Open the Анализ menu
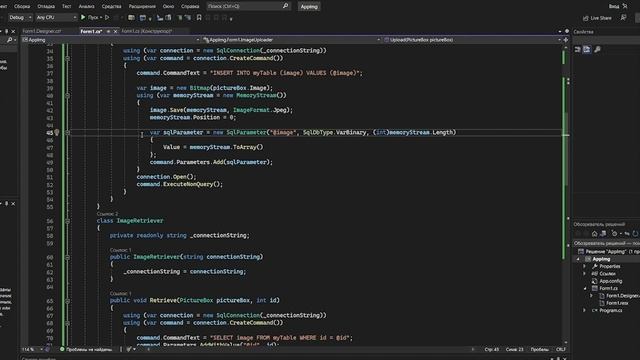 (x=86, y=6)
